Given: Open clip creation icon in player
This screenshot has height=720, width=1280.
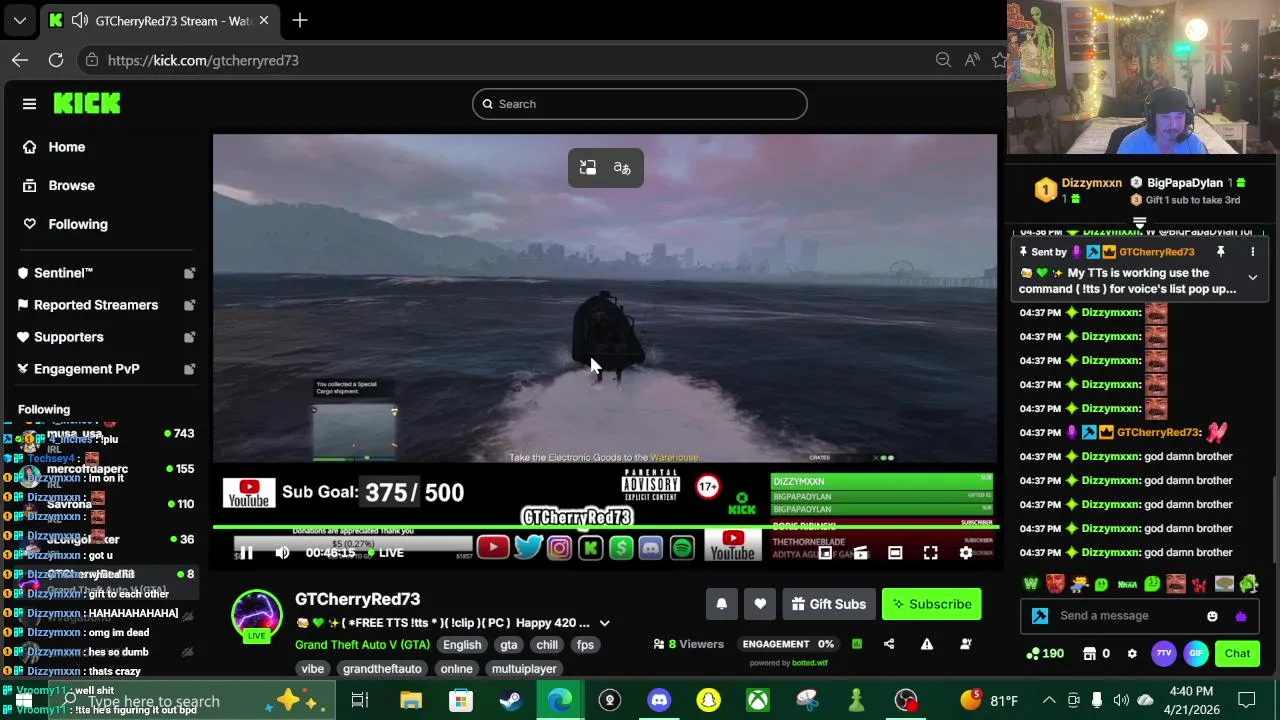Looking at the screenshot, I should click(x=860, y=552).
